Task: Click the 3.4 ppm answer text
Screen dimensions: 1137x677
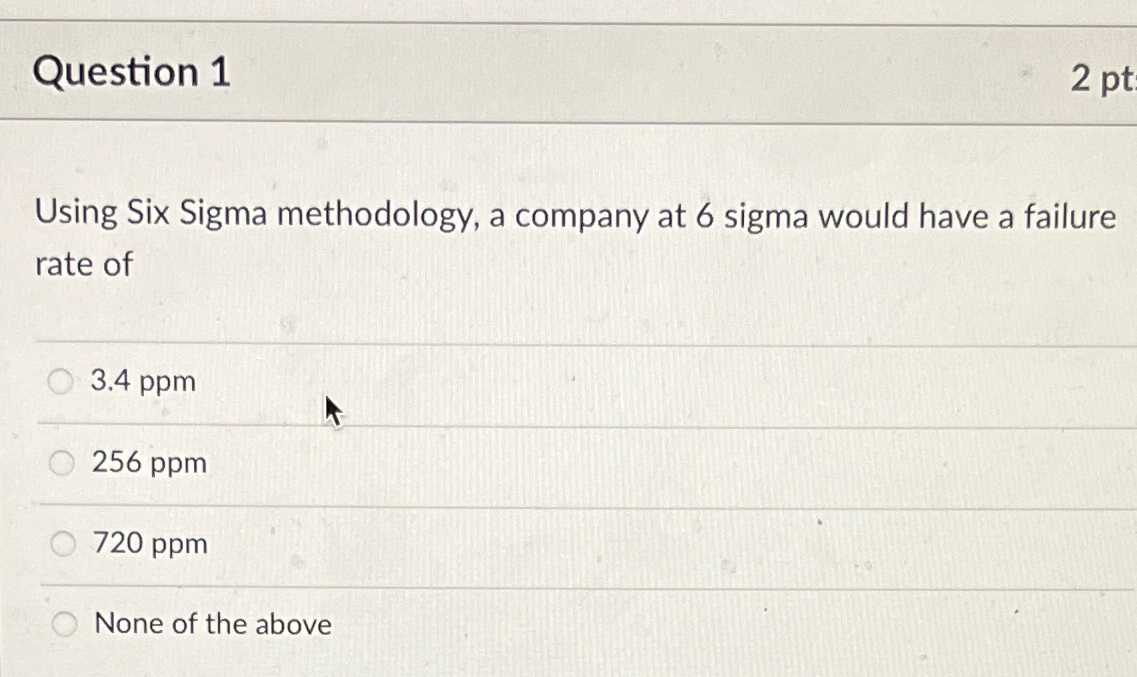Action: click(x=142, y=380)
